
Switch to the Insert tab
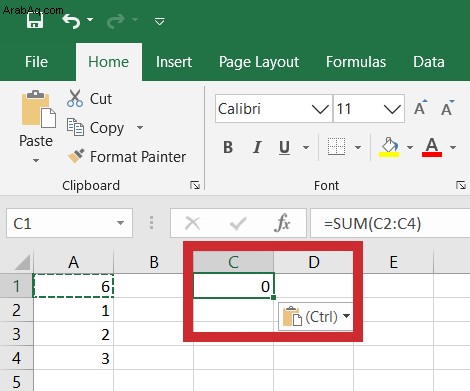coord(174,62)
